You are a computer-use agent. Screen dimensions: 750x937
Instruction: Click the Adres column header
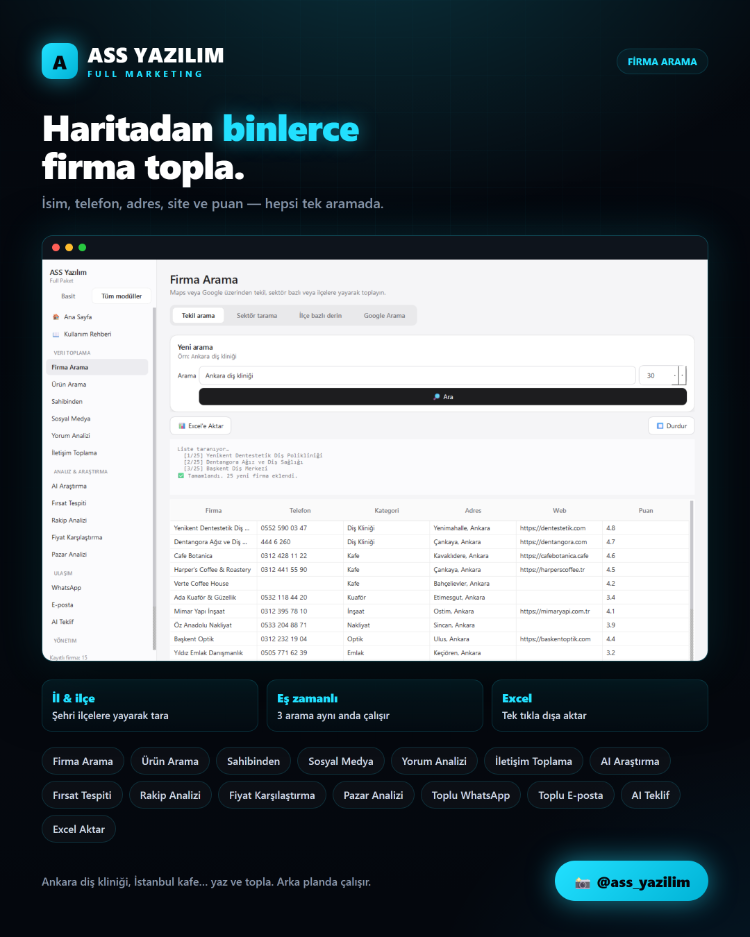pyautogui.click(x=473, y=511)
